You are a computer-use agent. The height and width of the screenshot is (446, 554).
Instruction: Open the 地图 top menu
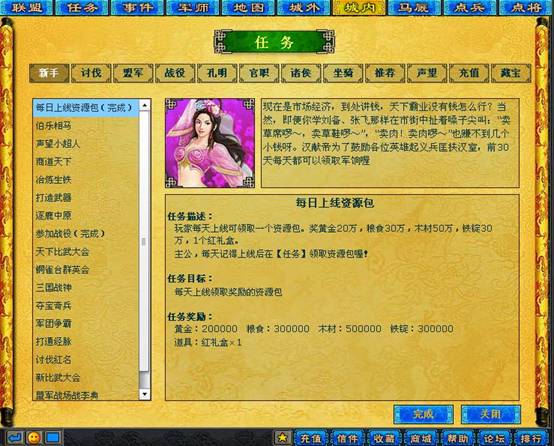pos(248,7)
